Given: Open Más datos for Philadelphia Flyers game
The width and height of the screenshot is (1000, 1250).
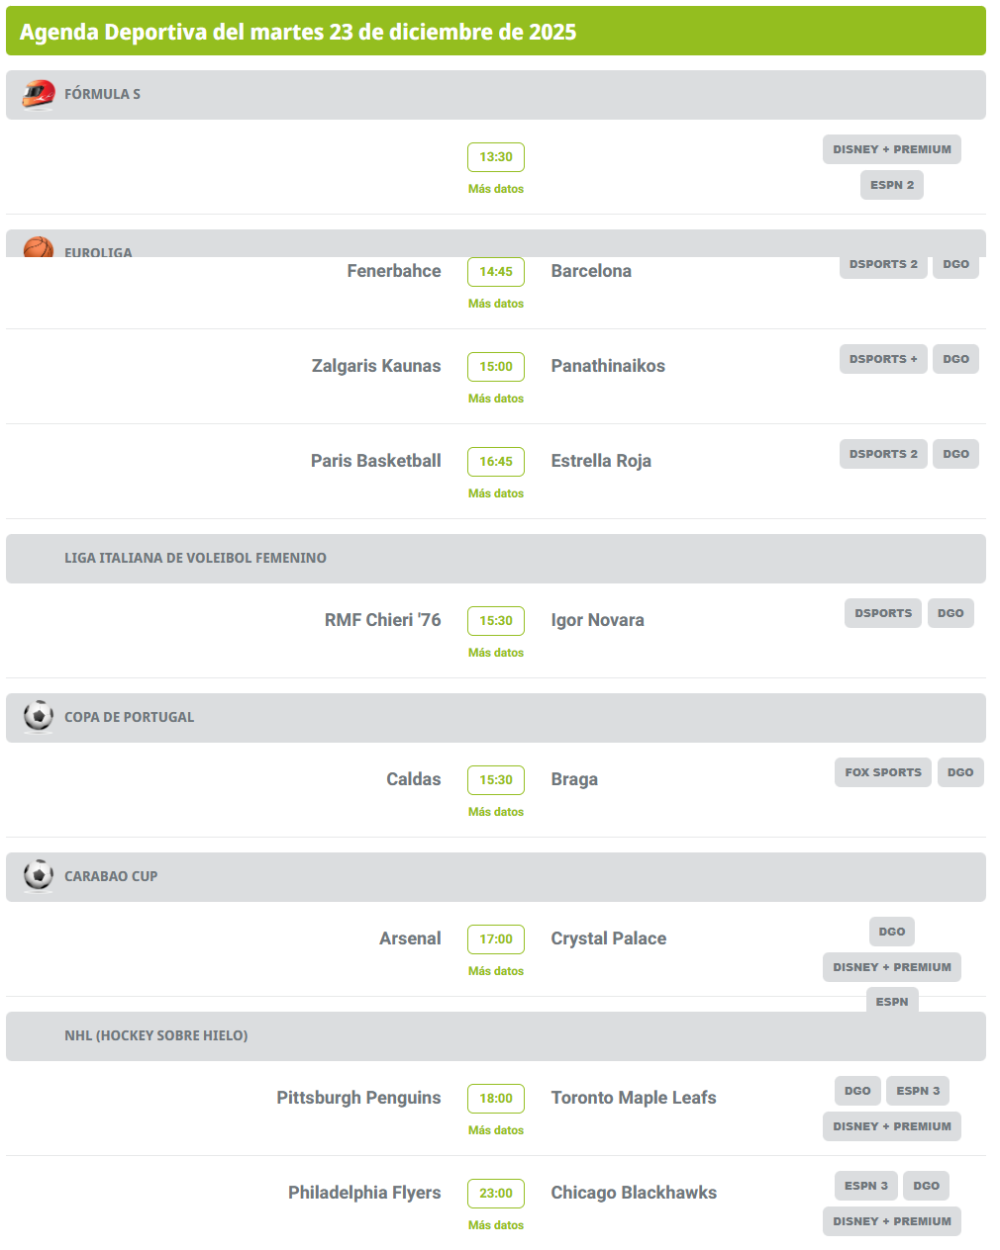Looking at the screenshot, I should (x=496, y=1226).
